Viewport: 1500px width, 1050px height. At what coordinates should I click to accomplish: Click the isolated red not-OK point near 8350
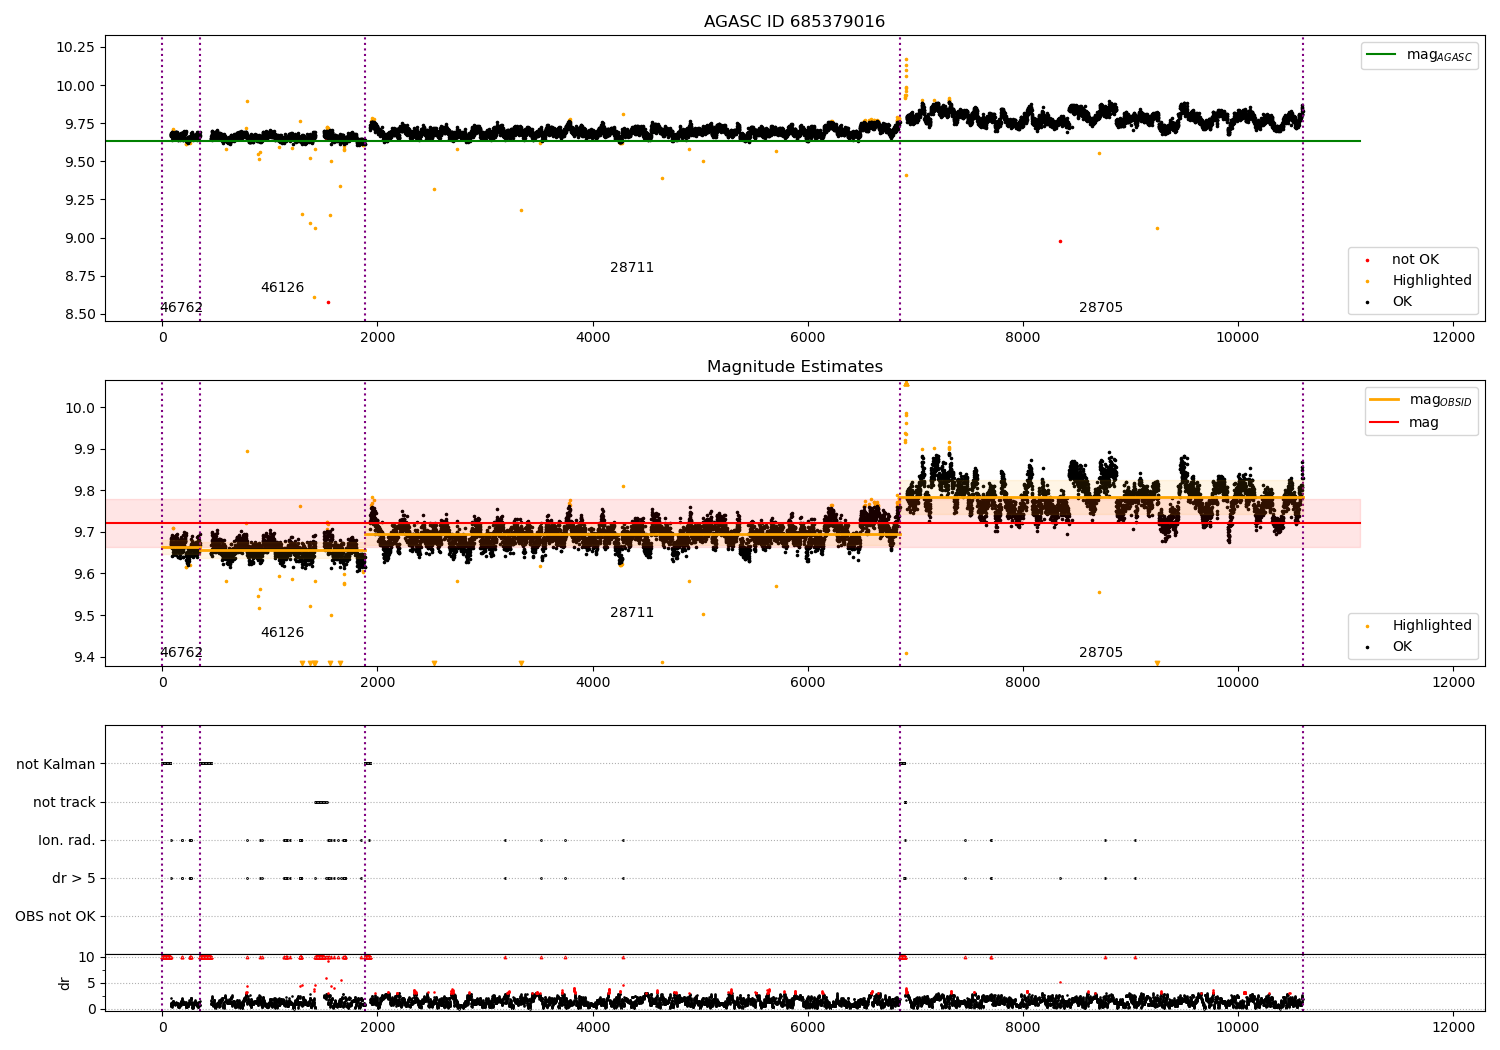(1060, 241)
